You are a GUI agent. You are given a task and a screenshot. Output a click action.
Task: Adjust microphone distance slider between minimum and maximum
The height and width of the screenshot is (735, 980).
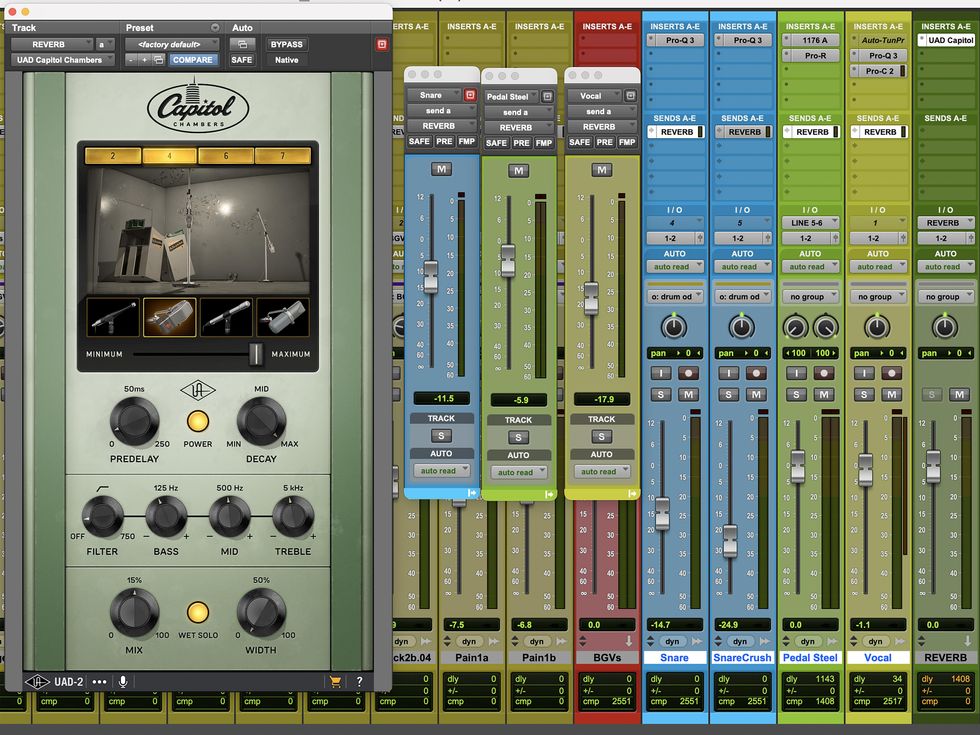[x=256, y=354]
